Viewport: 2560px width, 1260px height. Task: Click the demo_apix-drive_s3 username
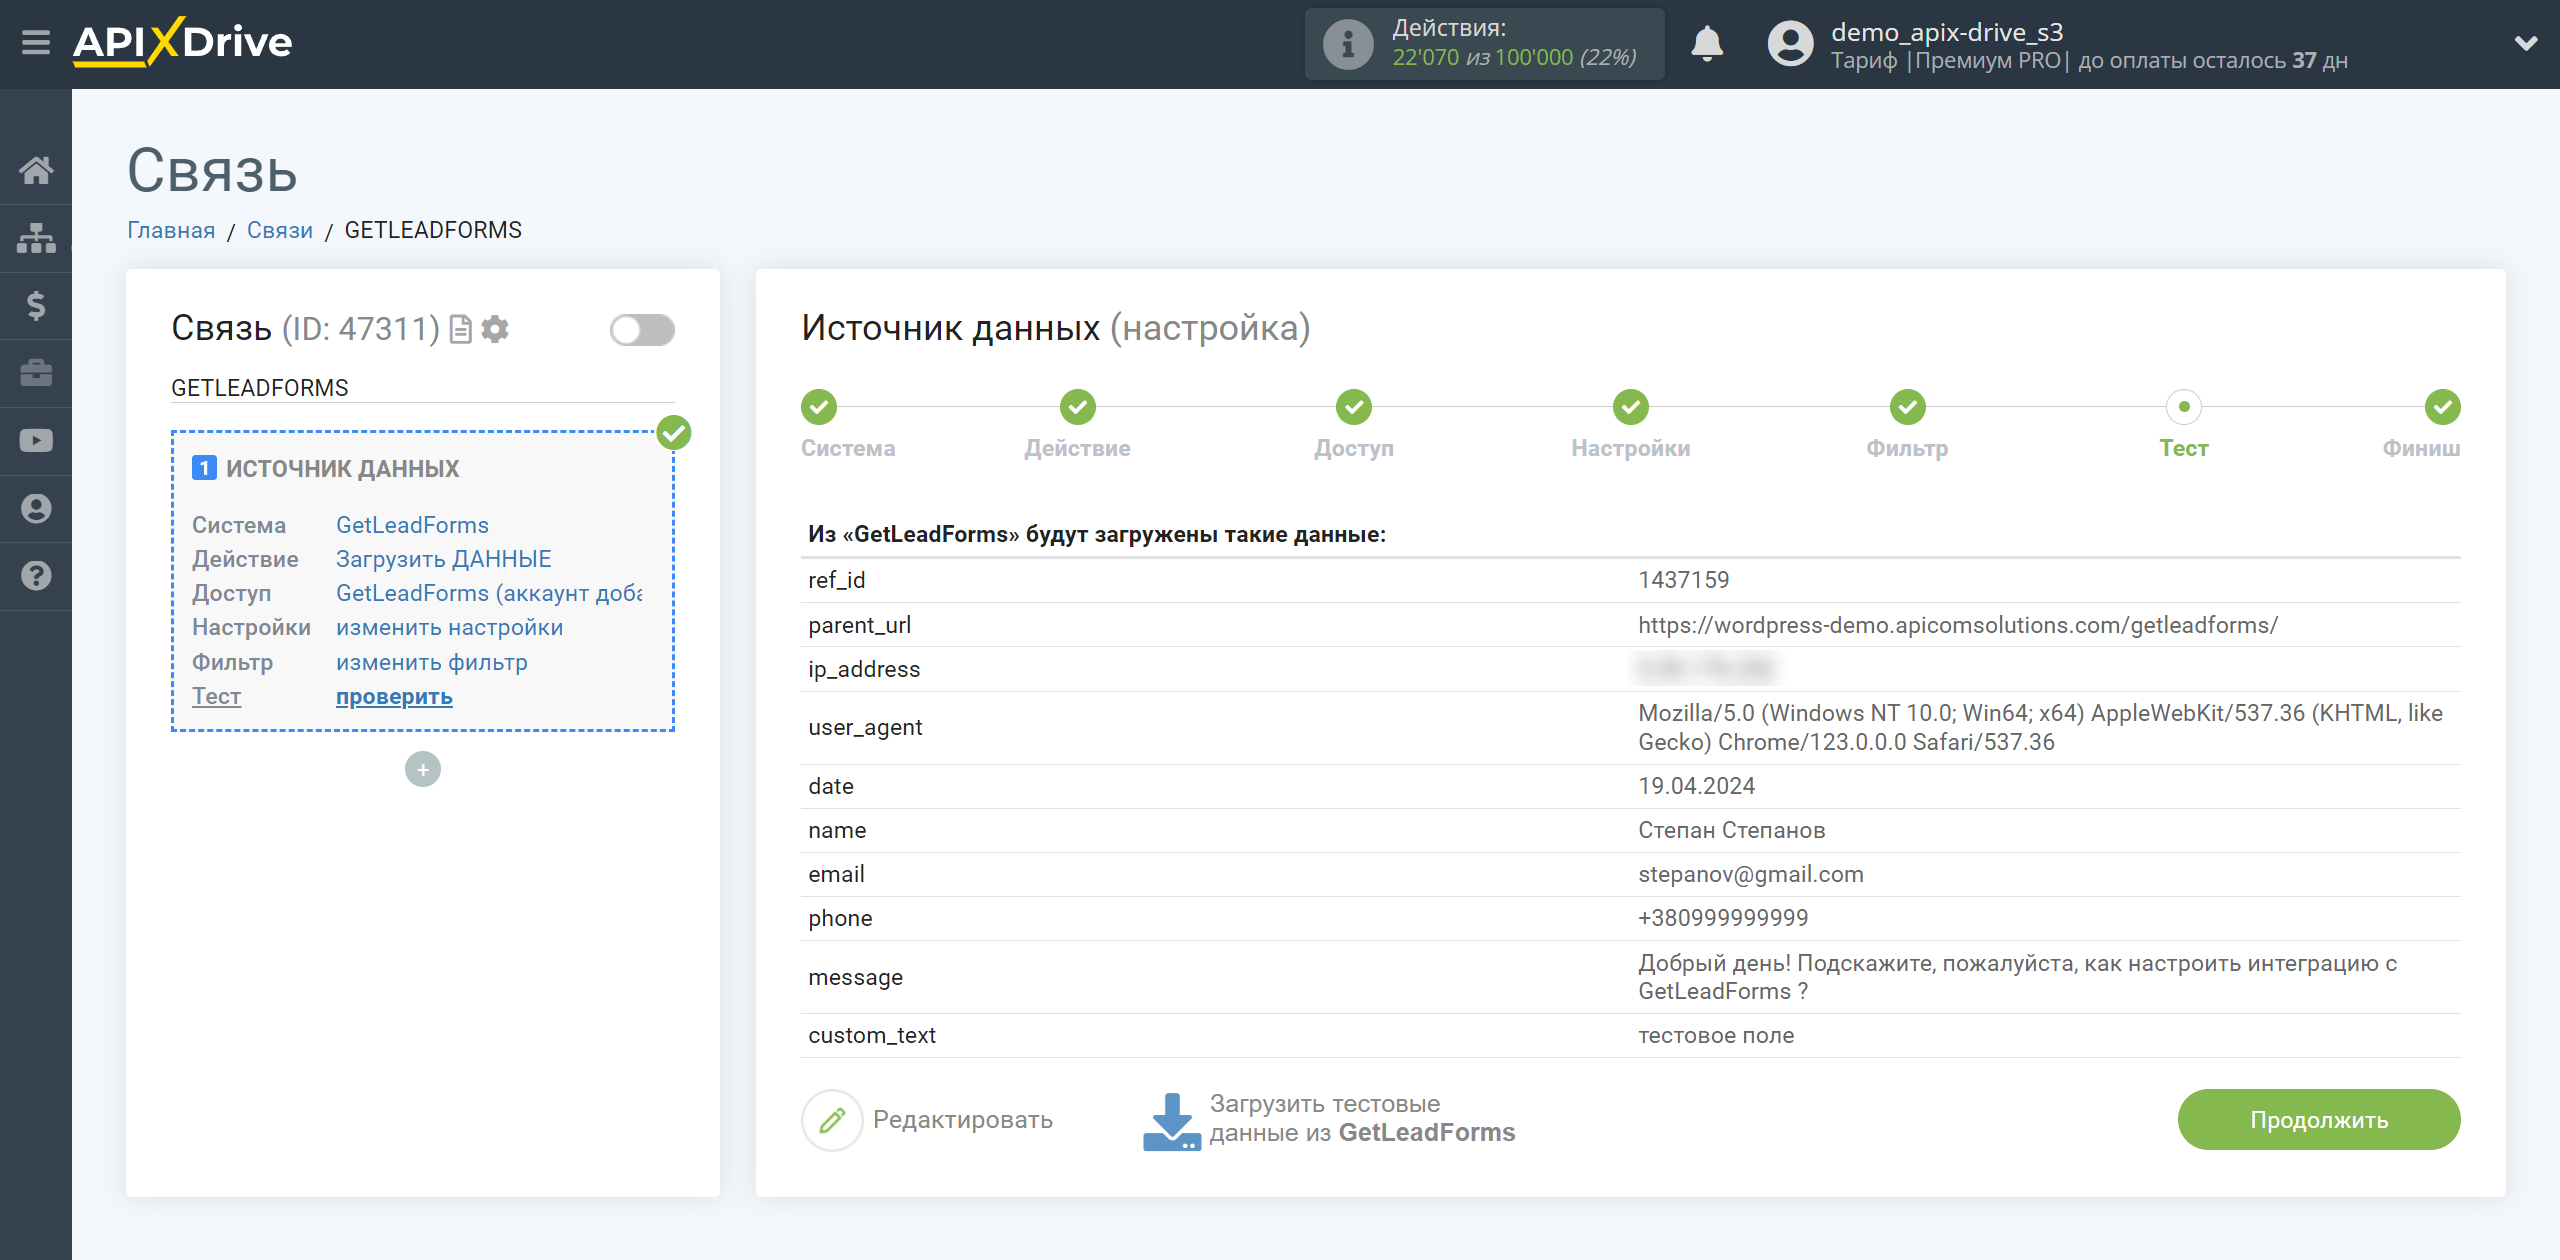[x=1946, y=31]
